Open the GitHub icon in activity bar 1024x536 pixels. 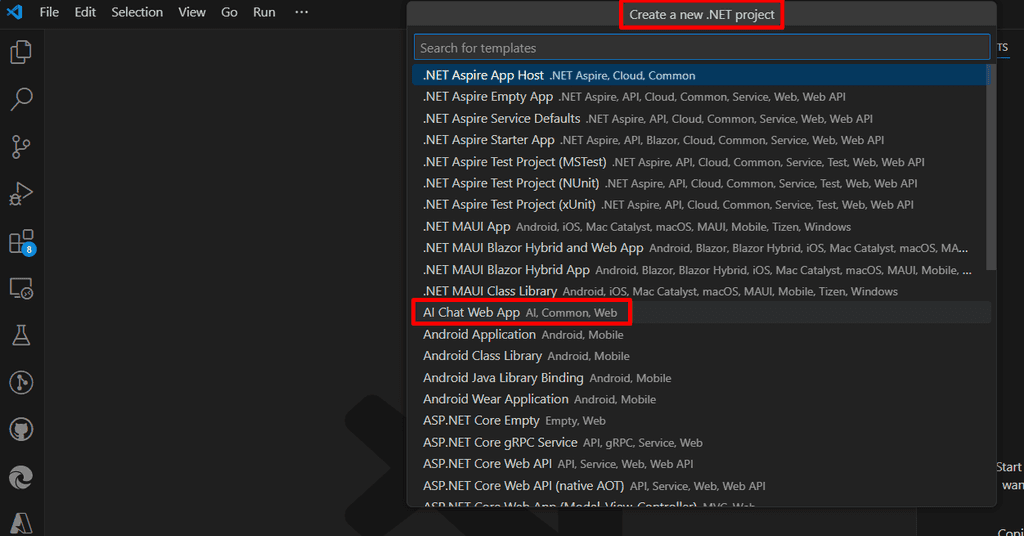tap(21, 430)
